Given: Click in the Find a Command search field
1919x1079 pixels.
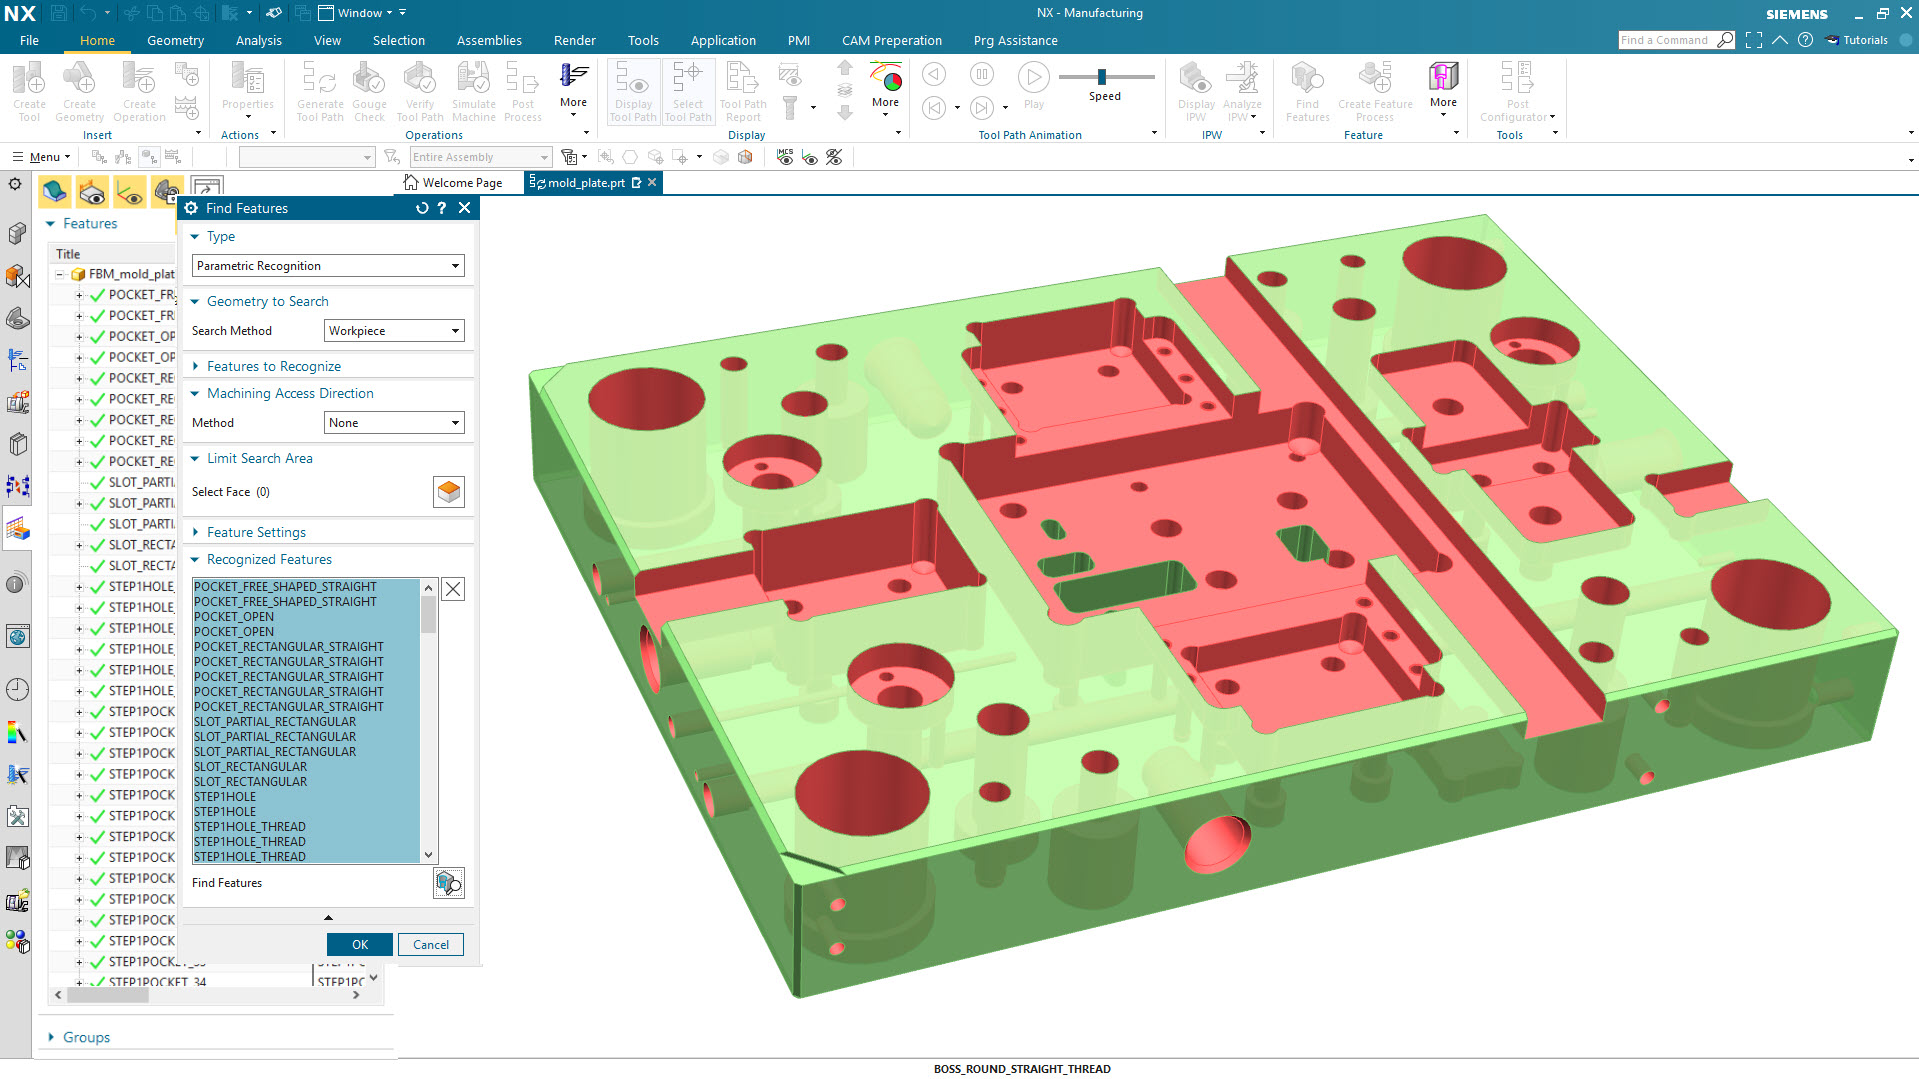Looking at the screenshot, I should click(x=1668, y=40).
